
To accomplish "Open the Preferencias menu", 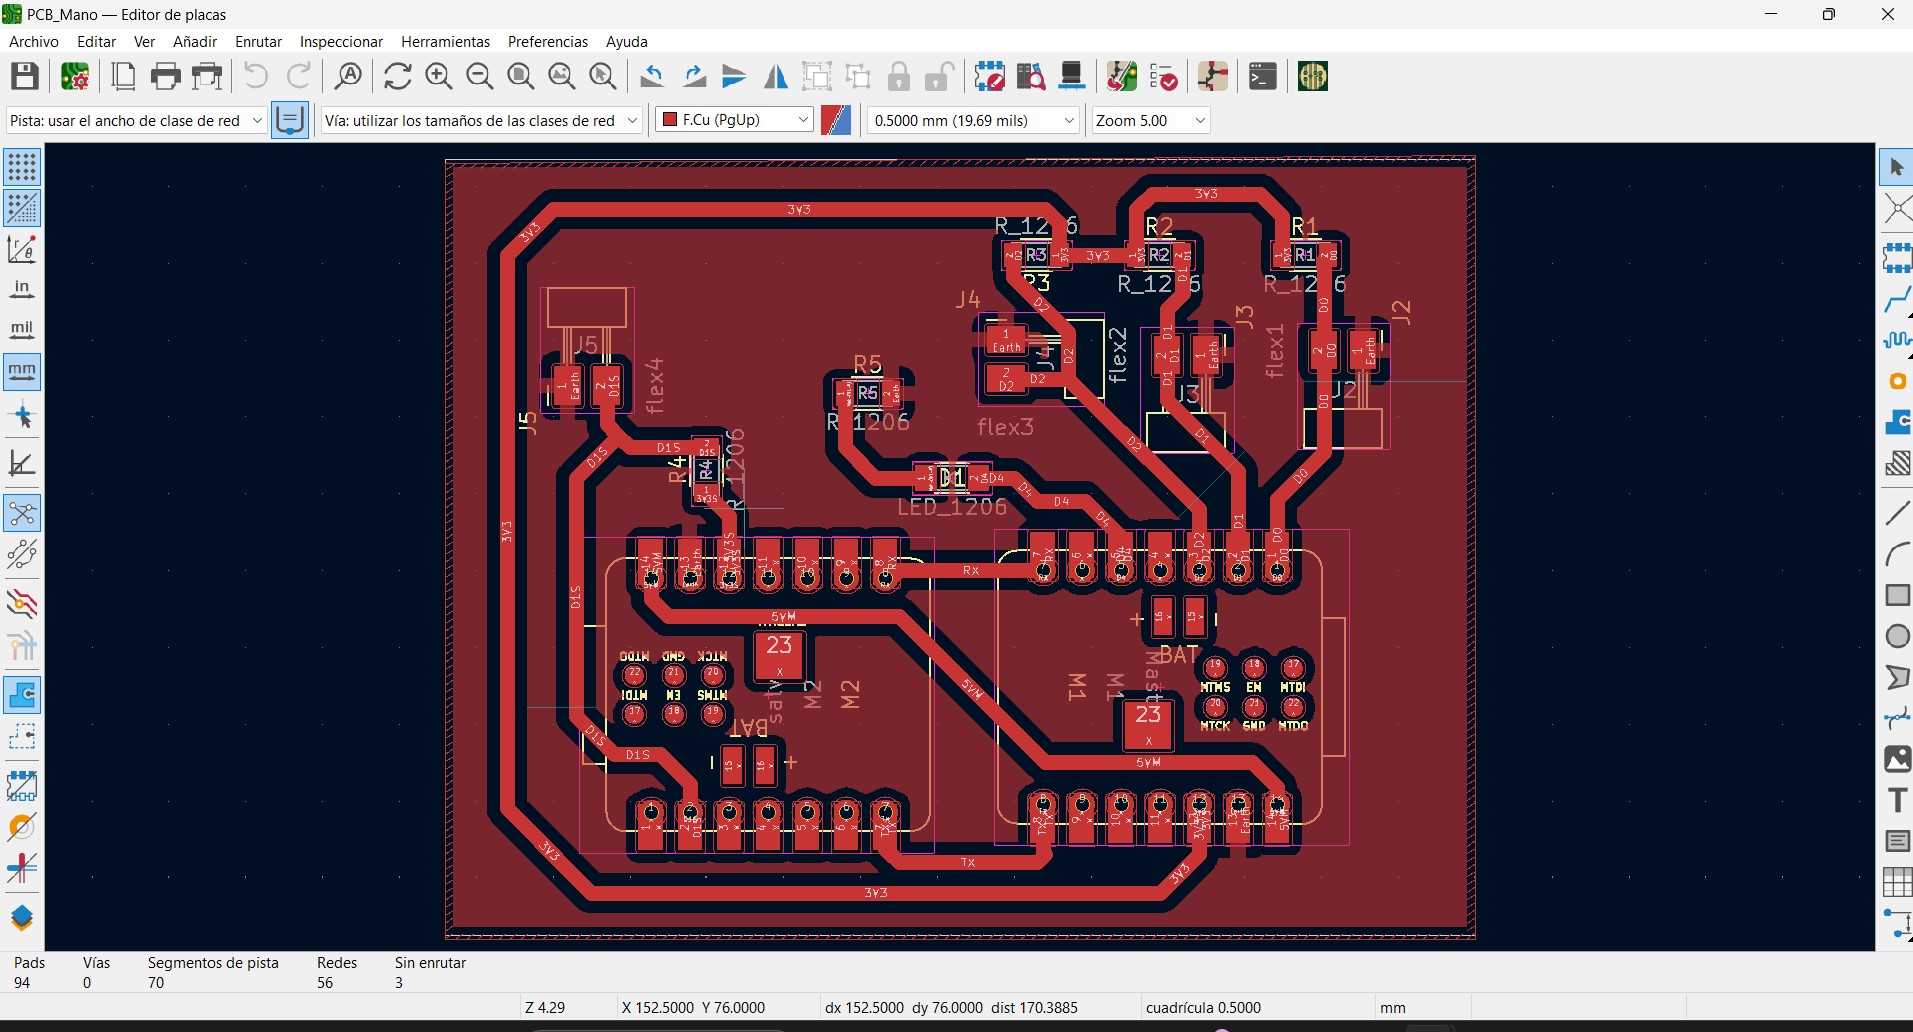I will click(548, 41).
